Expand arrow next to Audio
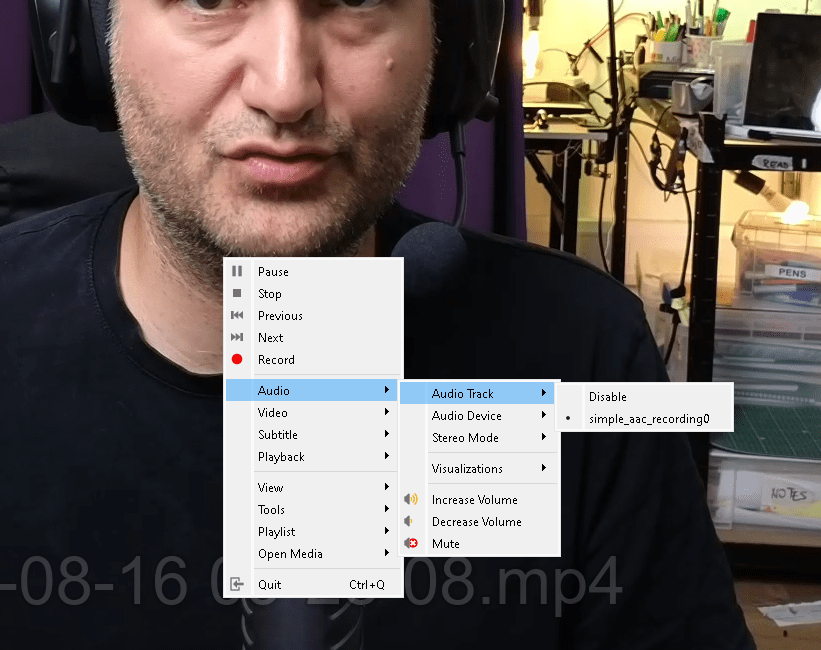 coord(386,390)
